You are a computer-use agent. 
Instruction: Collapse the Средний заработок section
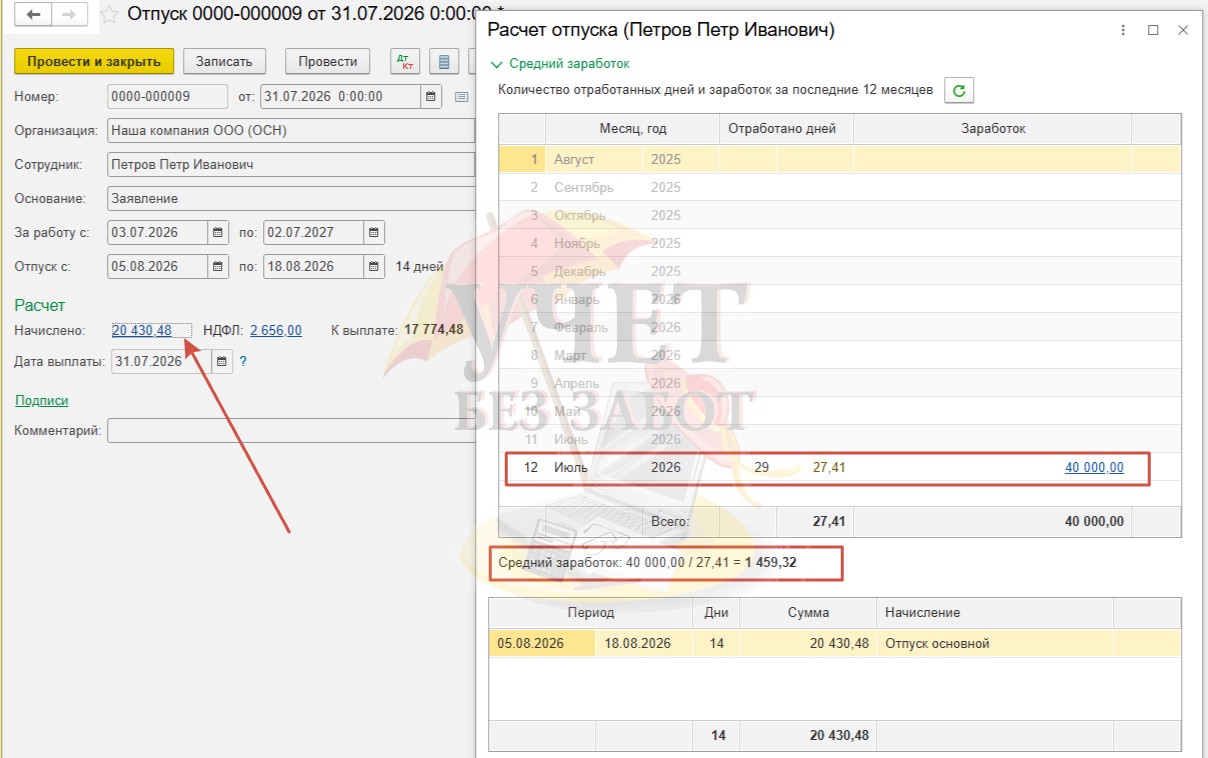[x=560, y=63]
